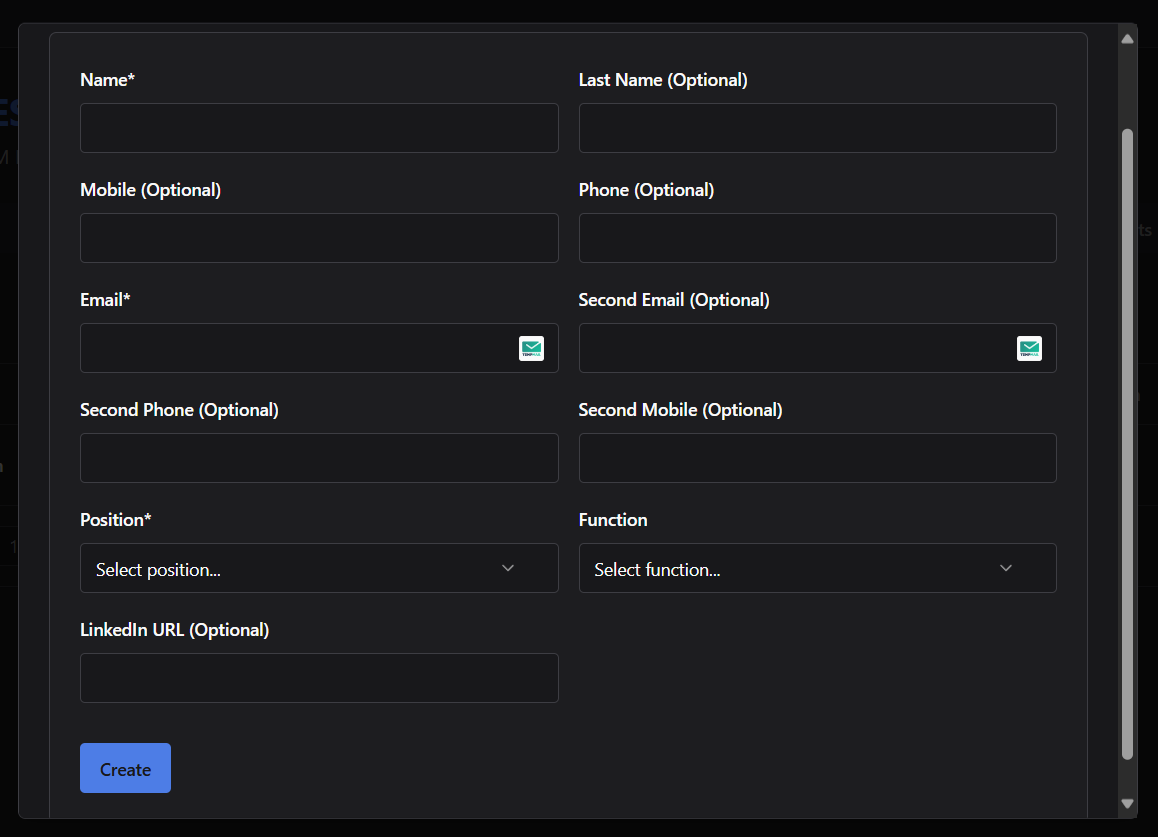The width and height of the screenshot is (1158, 837).
Task: Click inside the Second Email field
Action: [795, 348]
